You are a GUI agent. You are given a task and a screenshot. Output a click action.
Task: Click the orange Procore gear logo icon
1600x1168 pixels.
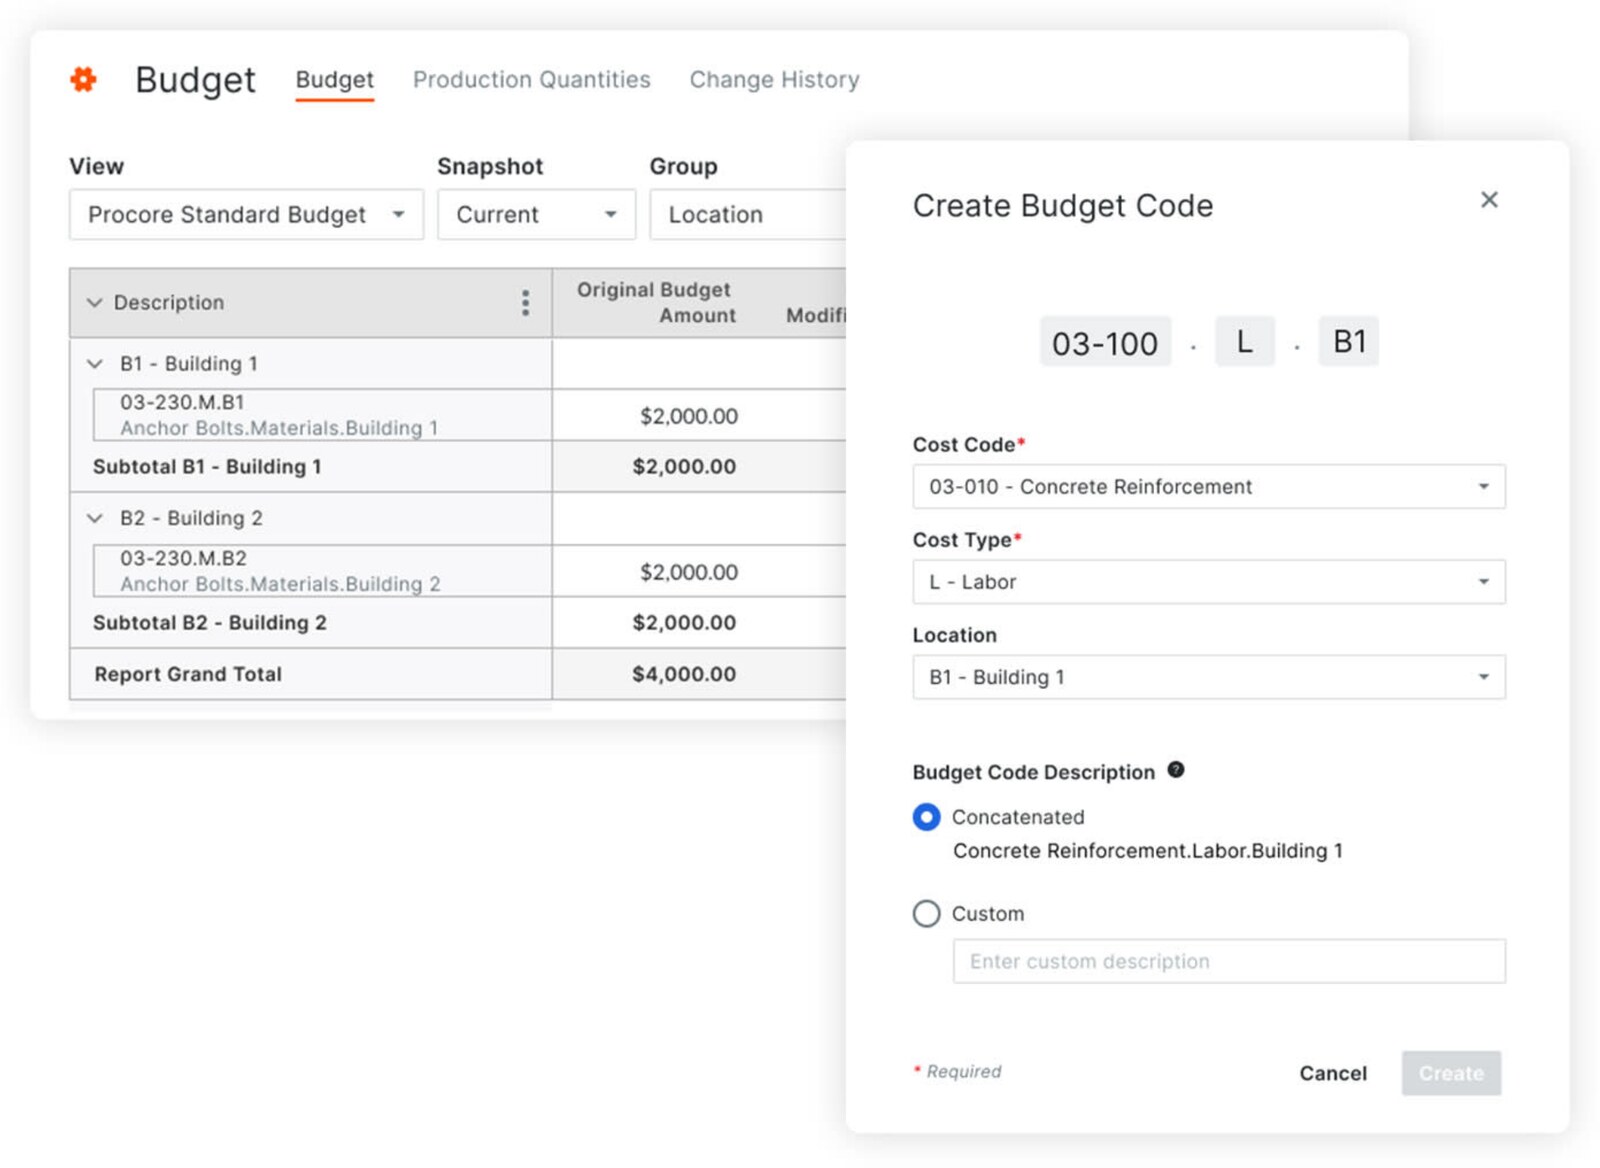[84, 79]
